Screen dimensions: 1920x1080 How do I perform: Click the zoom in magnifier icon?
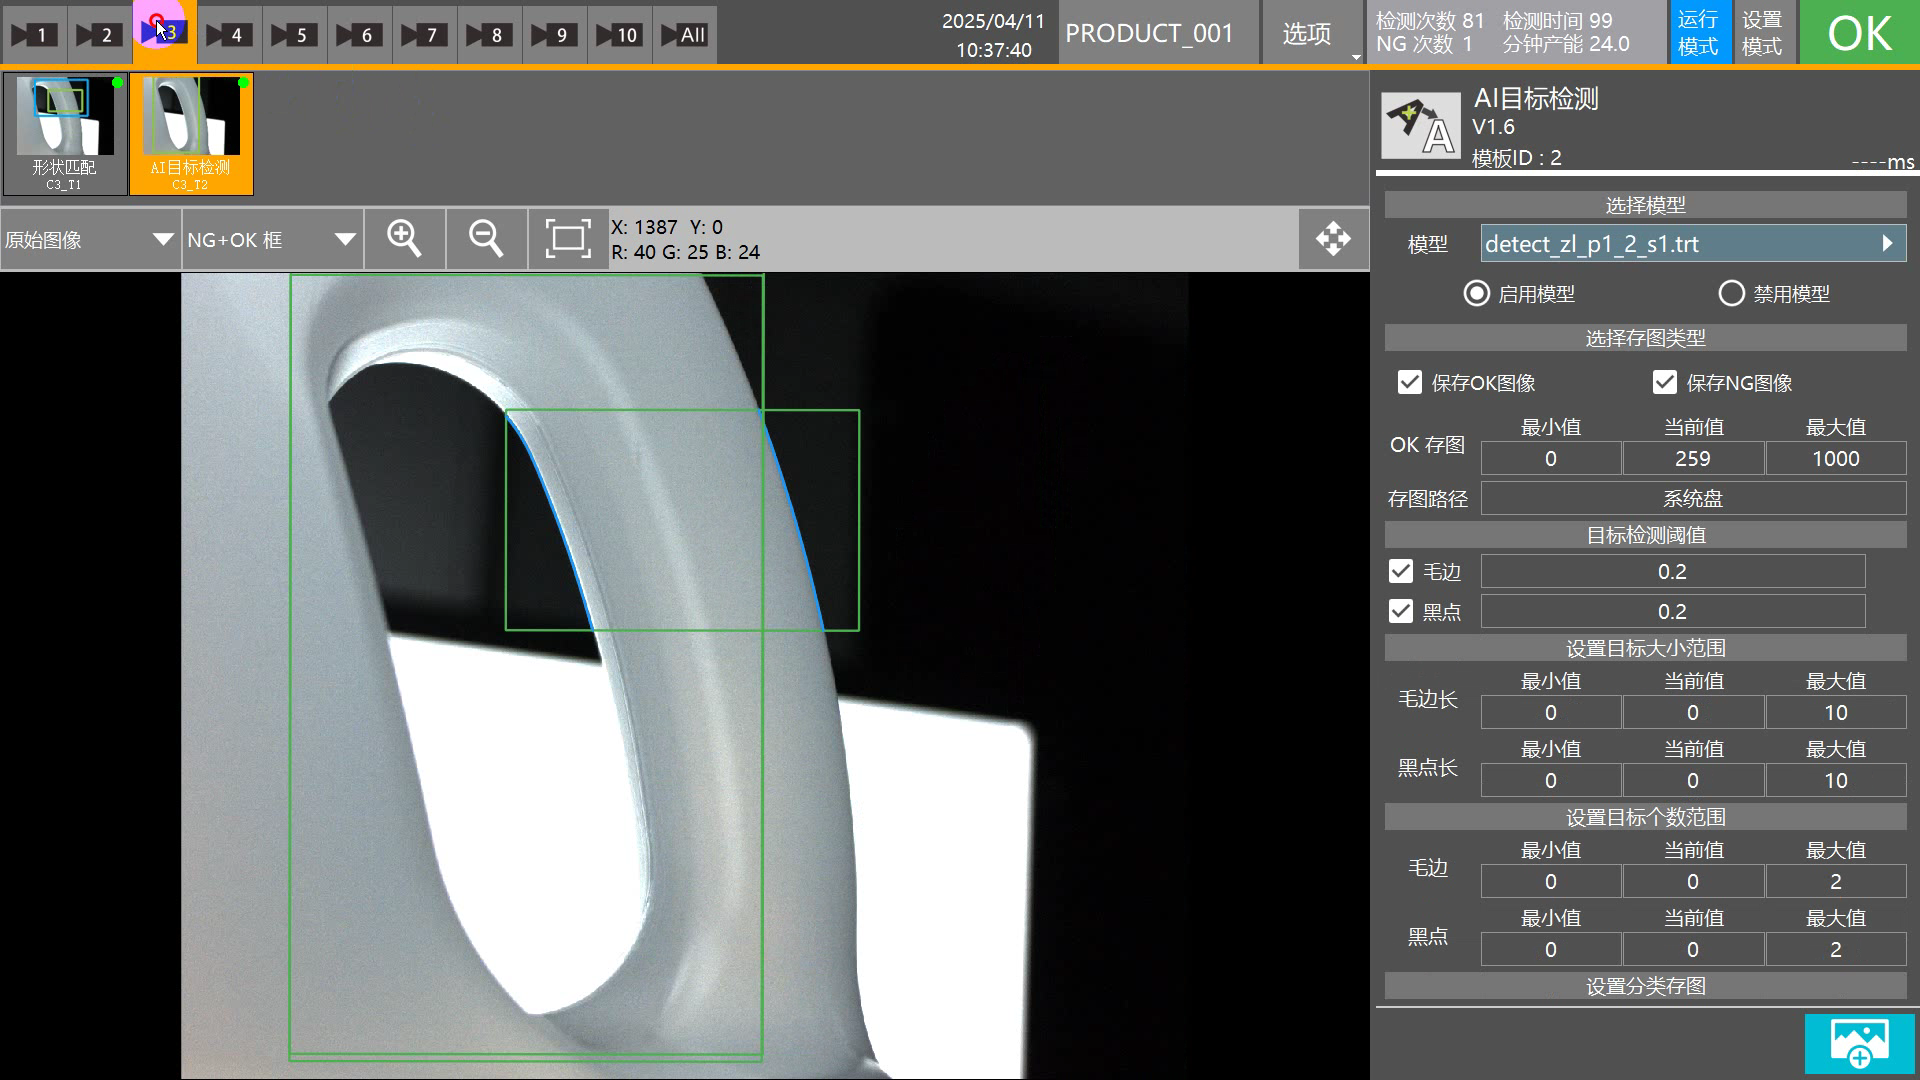click(x=404, y=239)
